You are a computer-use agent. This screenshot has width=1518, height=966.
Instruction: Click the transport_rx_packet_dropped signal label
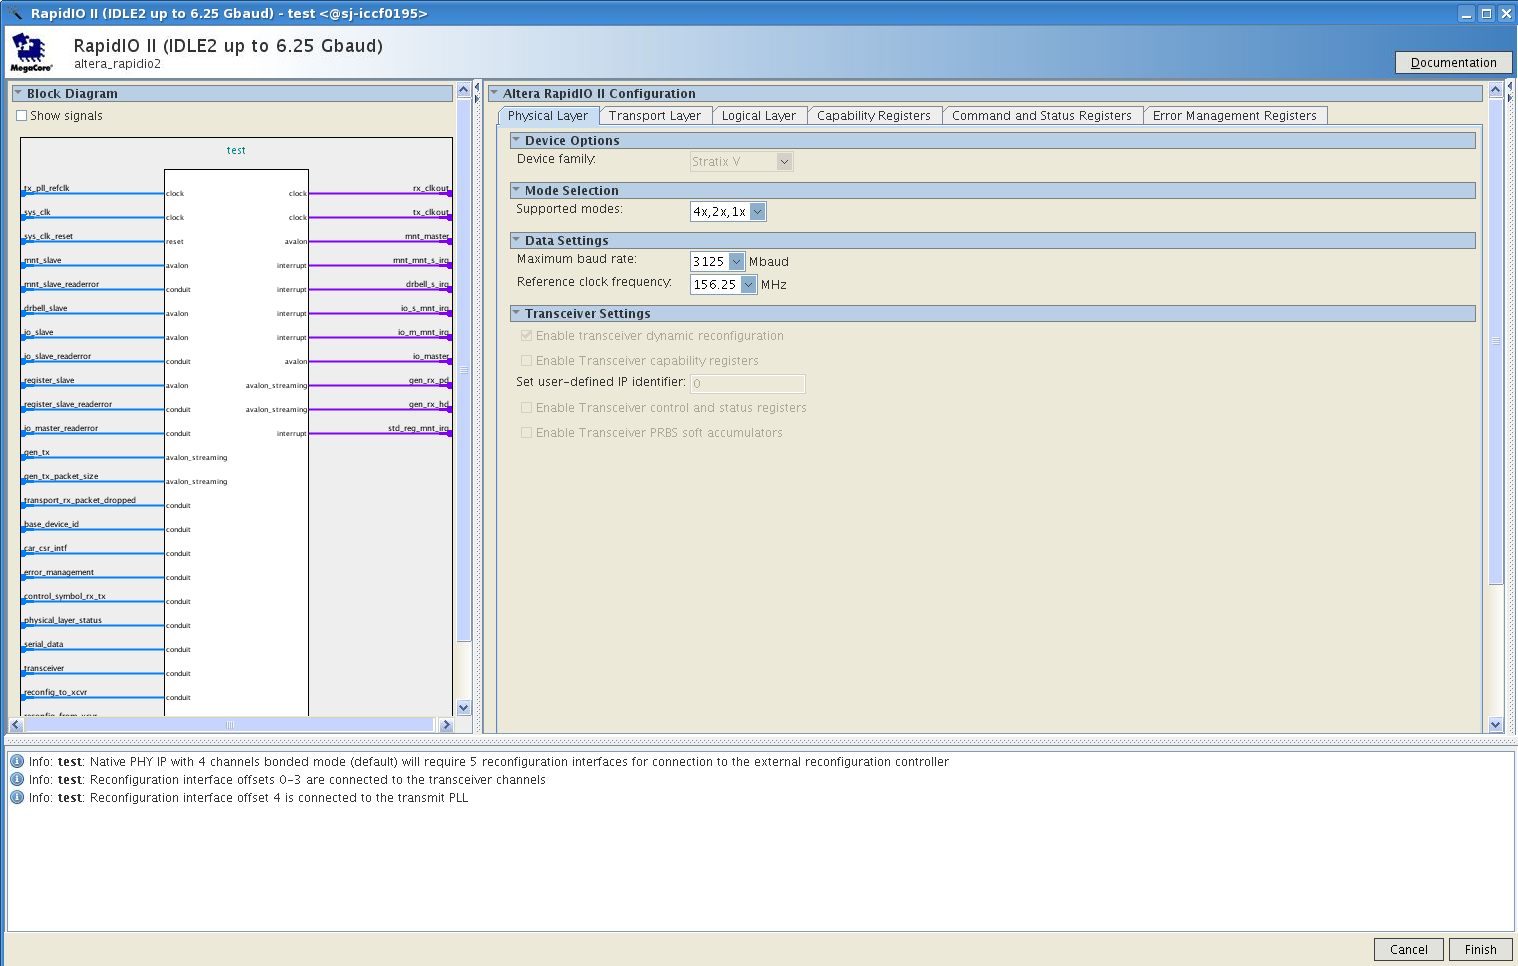pos(79,500)
